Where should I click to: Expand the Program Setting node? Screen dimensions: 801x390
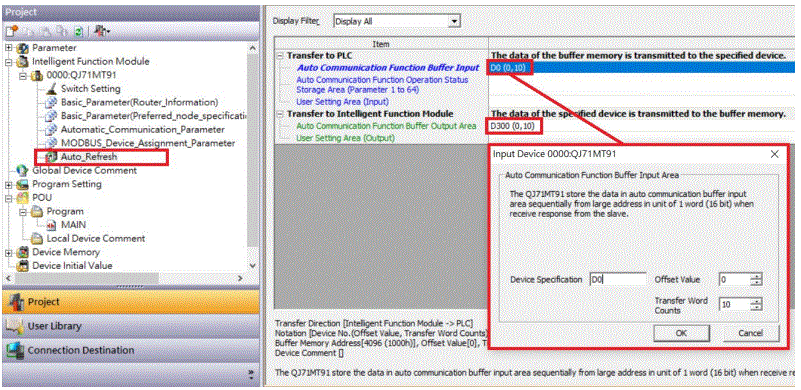9,184
